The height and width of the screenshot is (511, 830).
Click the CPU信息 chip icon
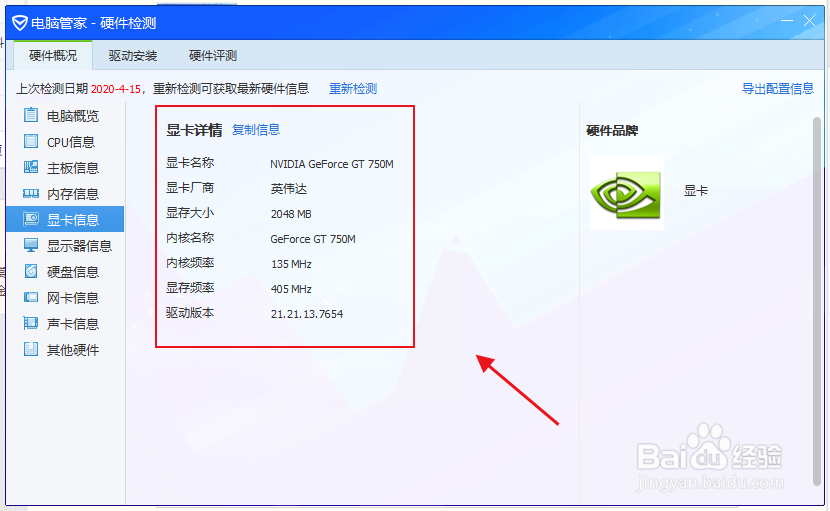pyautogui.click(x=31, y=141)
